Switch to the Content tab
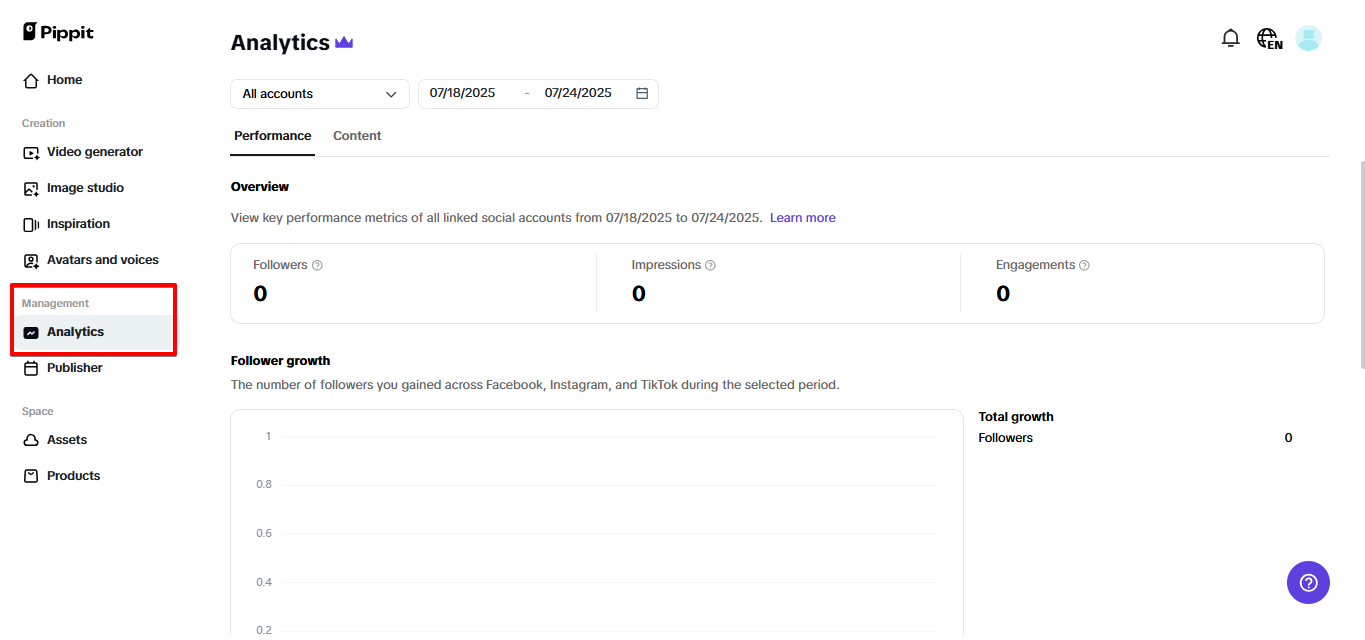The width and height of the screenshot is (1365, 640). pos(357,135)
